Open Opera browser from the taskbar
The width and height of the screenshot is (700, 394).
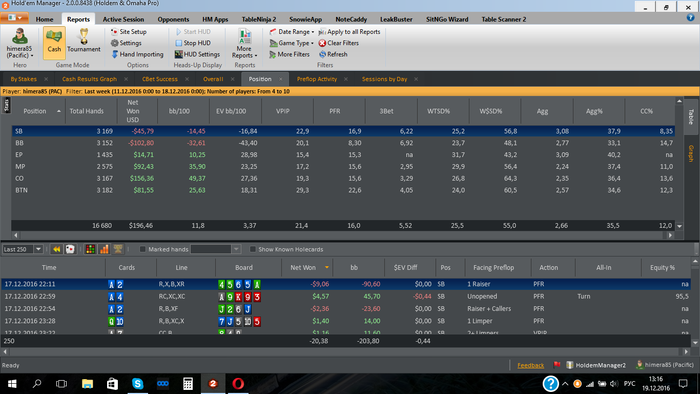pyautogui.click(x=238, y=383)
